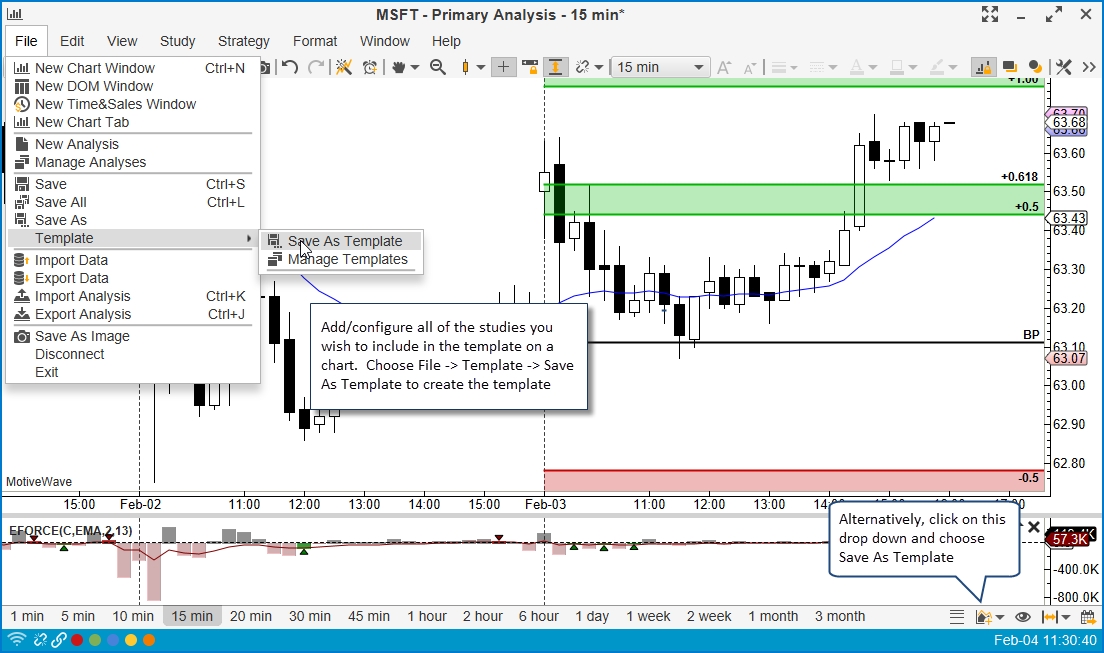This screenshot has width=1104, height=653.
Task: Switch to 1 week bar size
Action: pyautogui.click(x=648, y=616)
